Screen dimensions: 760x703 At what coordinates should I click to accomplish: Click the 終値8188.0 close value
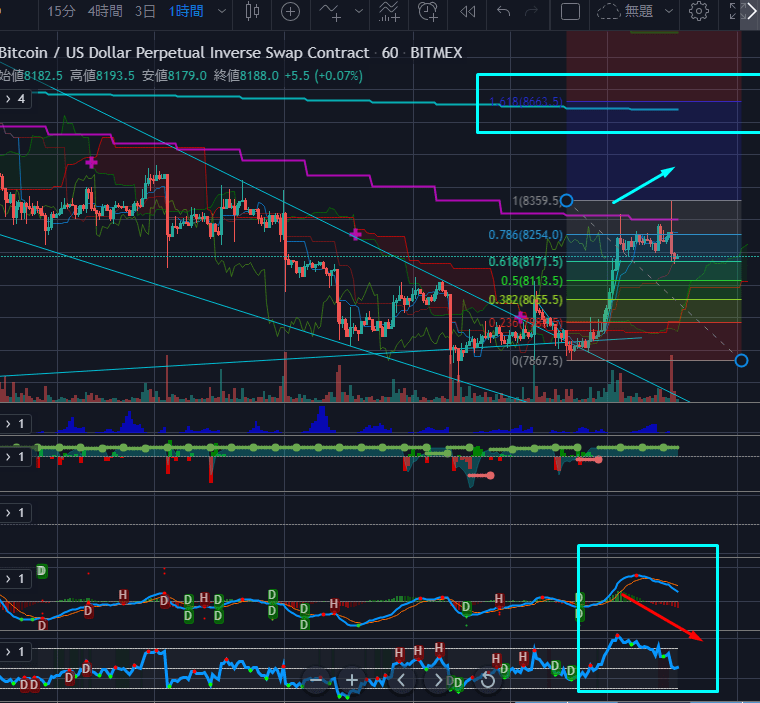tap(246, 76)
